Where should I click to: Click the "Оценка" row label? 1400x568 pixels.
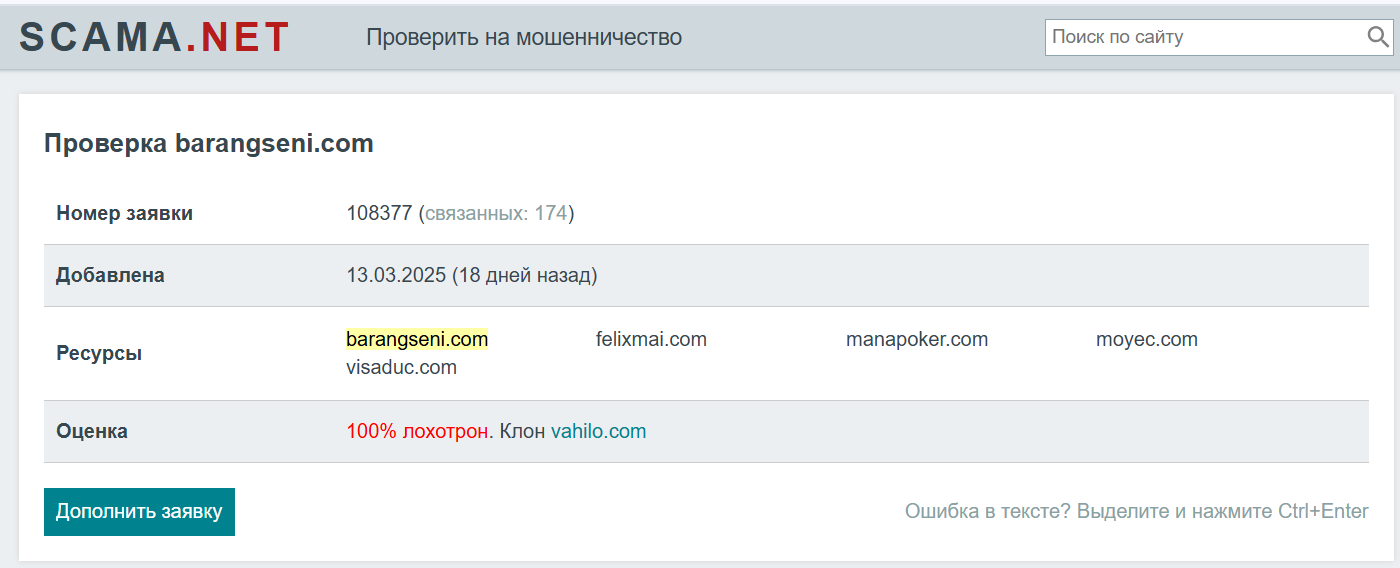(92, 432)
